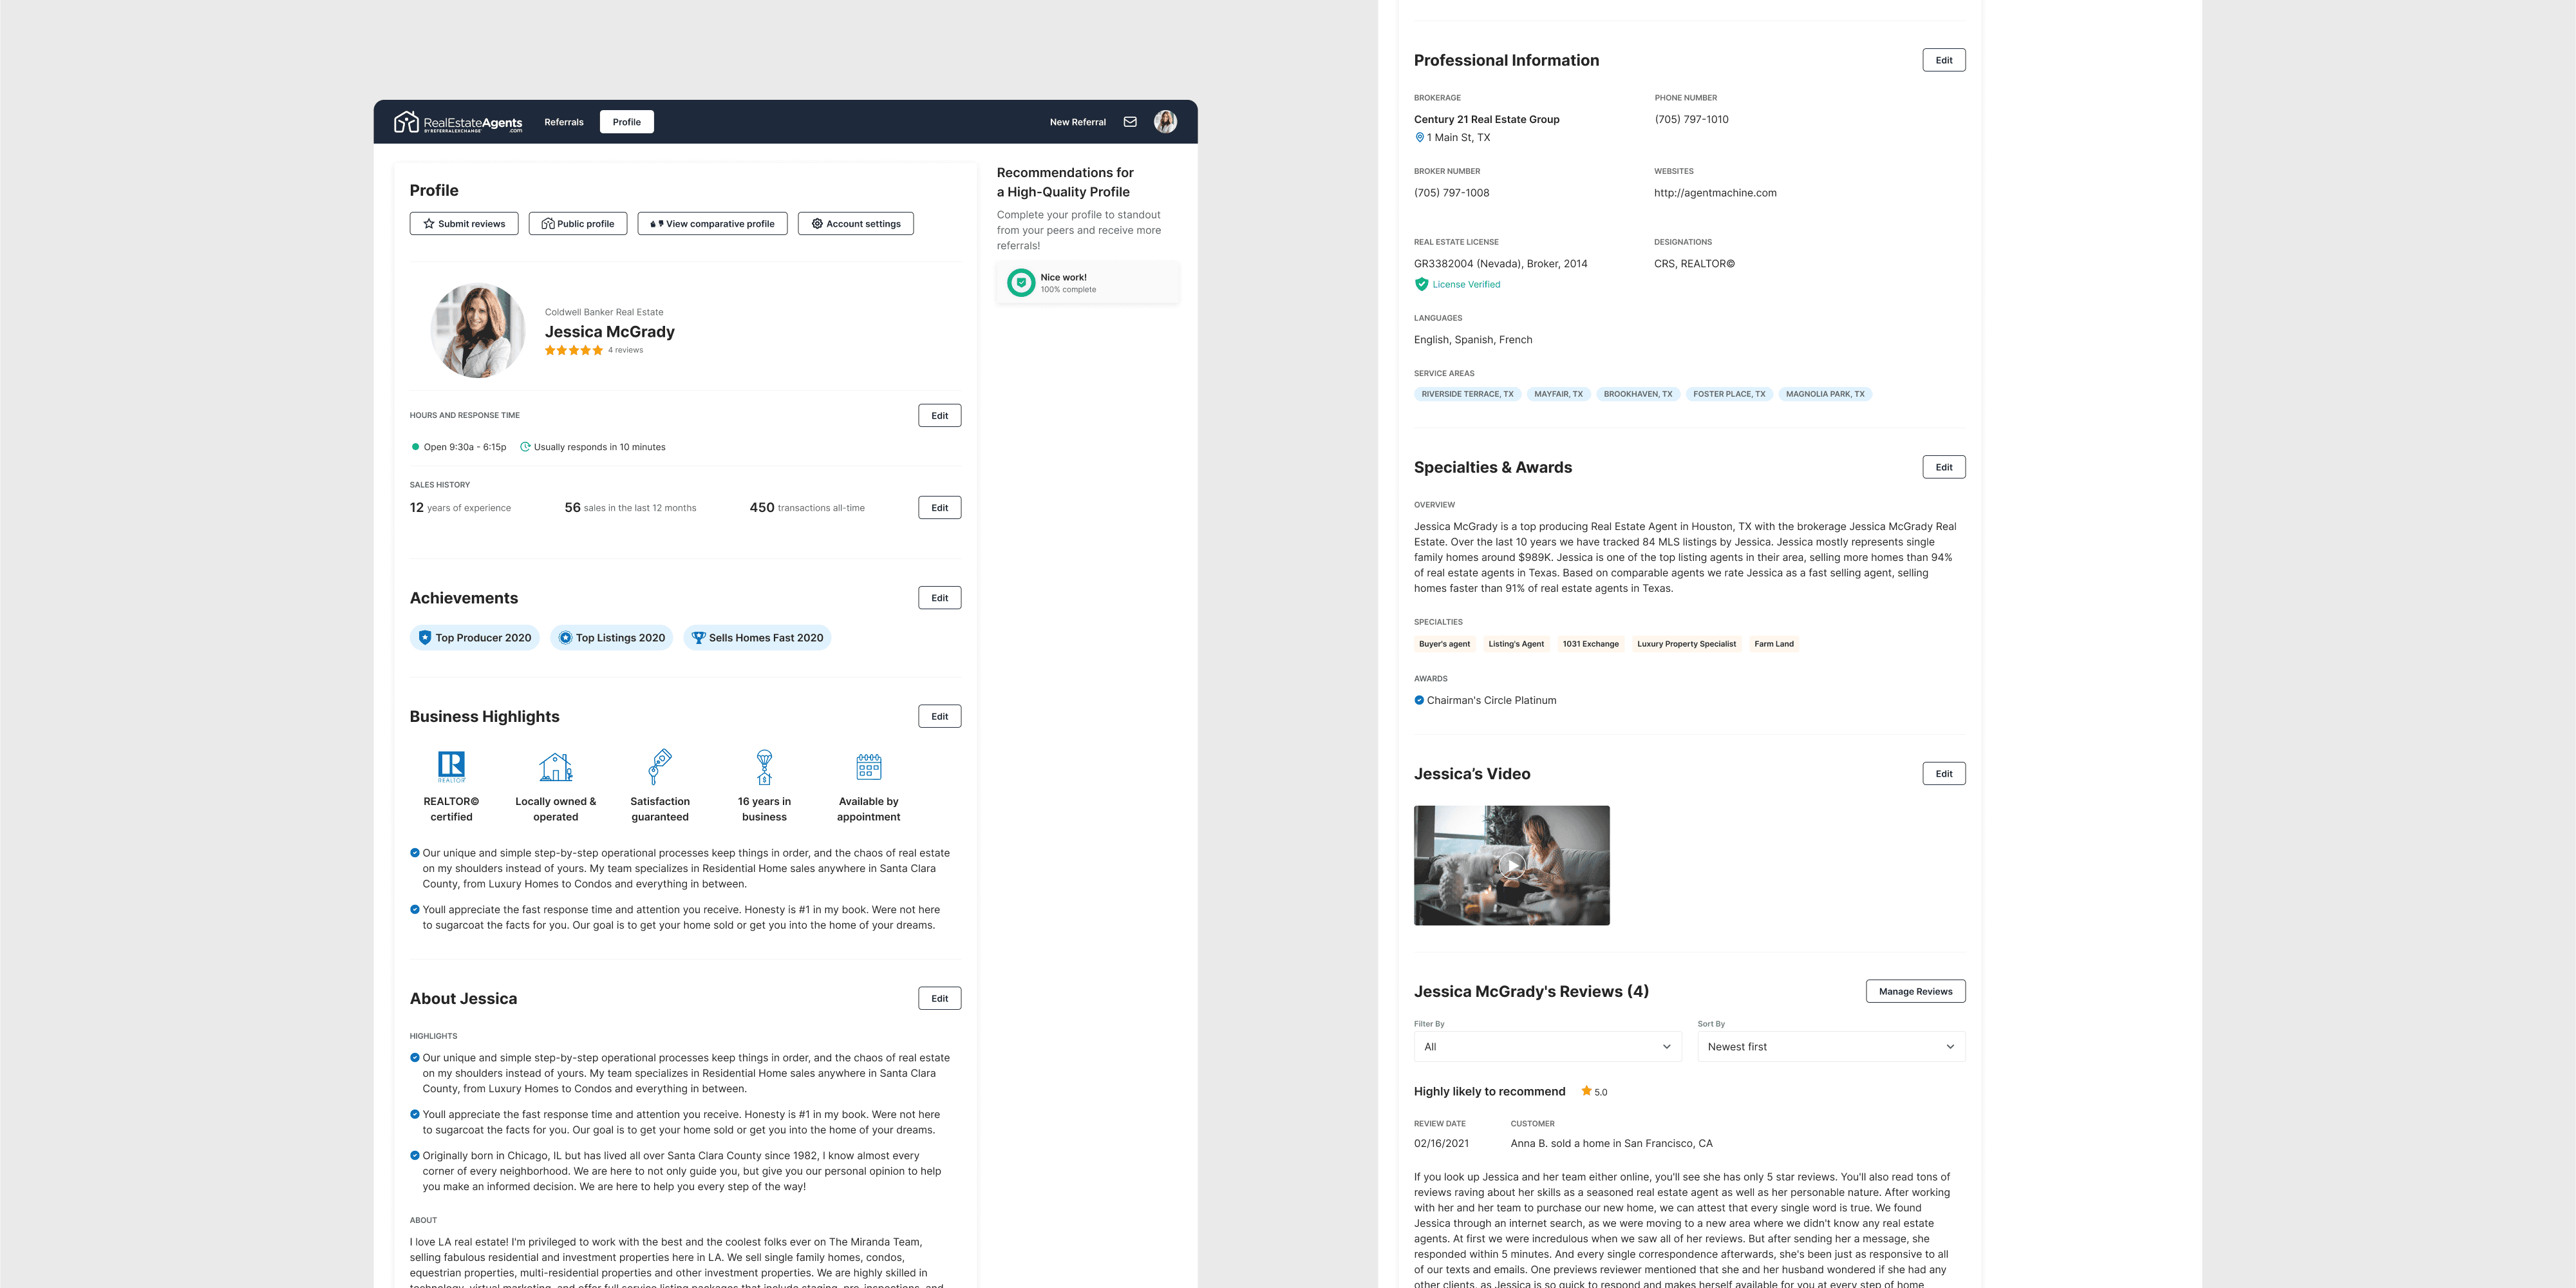Click the mail envelope icon in header
This screenshot has height=1288, width=2576.
(x=1130, y=122)
